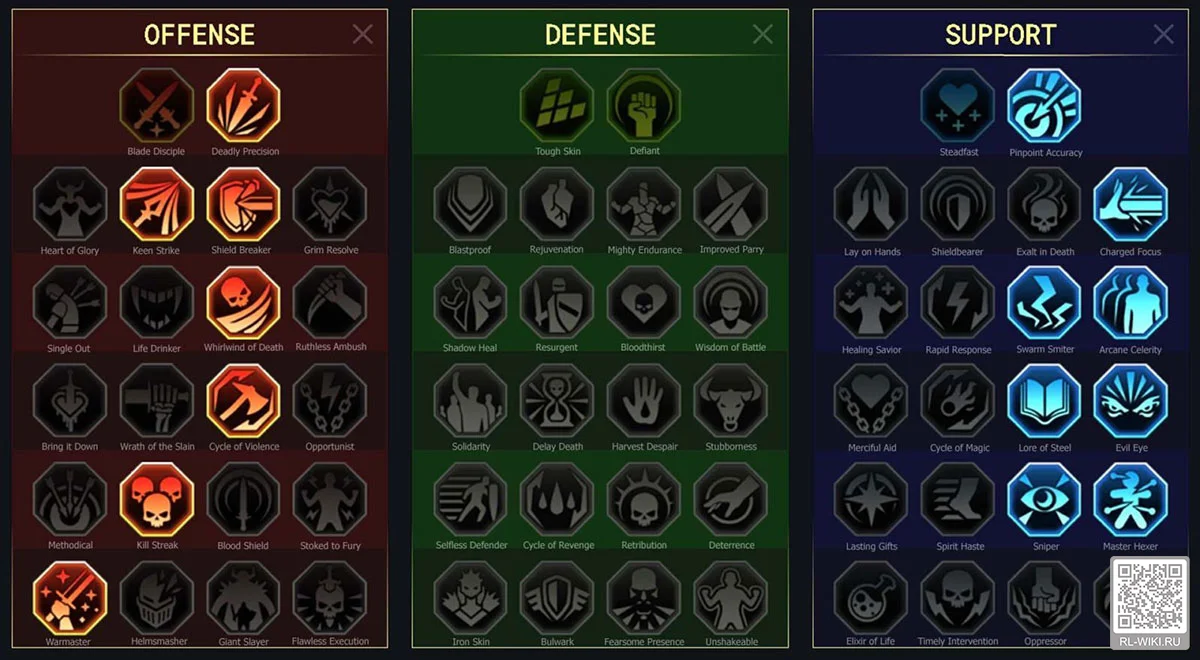Select the Giant Slayer mastery icon
The width and height of the screenshot is (1200, 660).
(244, 597)
